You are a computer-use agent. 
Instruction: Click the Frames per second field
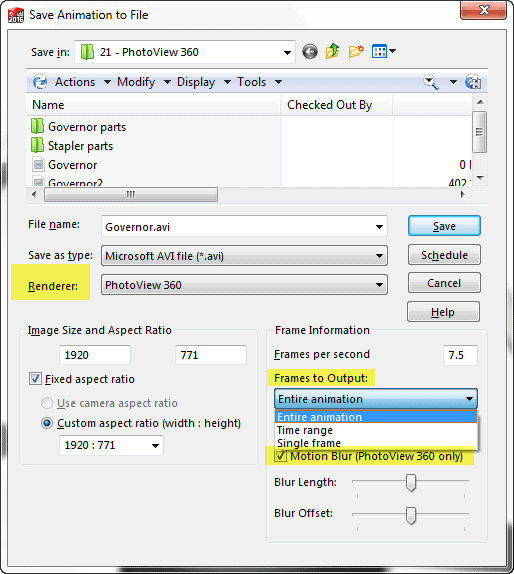pyautogui.click(x=460, y=355)
